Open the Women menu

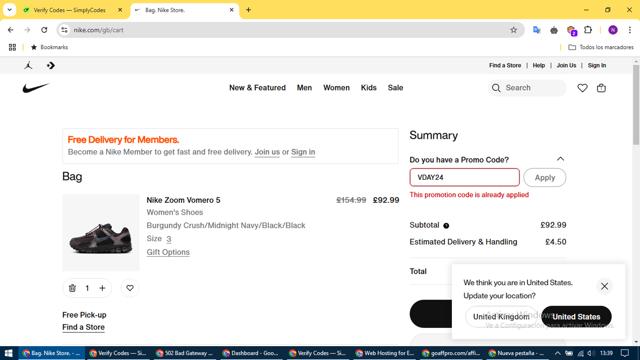click(336, 88)
